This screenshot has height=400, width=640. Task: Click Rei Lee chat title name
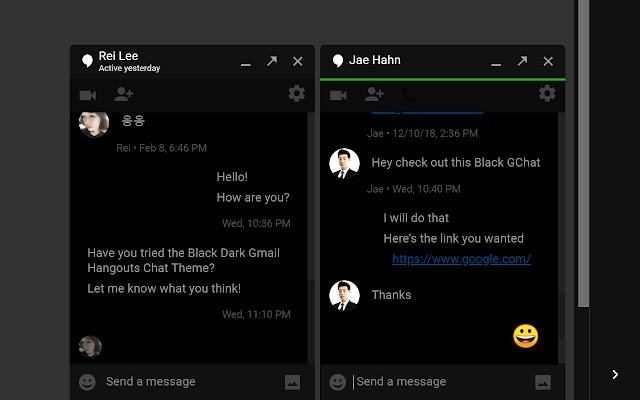(x=118, y=56)
